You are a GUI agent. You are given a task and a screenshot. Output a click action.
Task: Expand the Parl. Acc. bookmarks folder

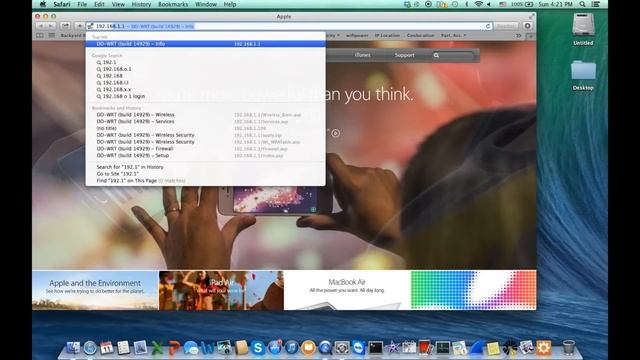click(x=453, y=36)
